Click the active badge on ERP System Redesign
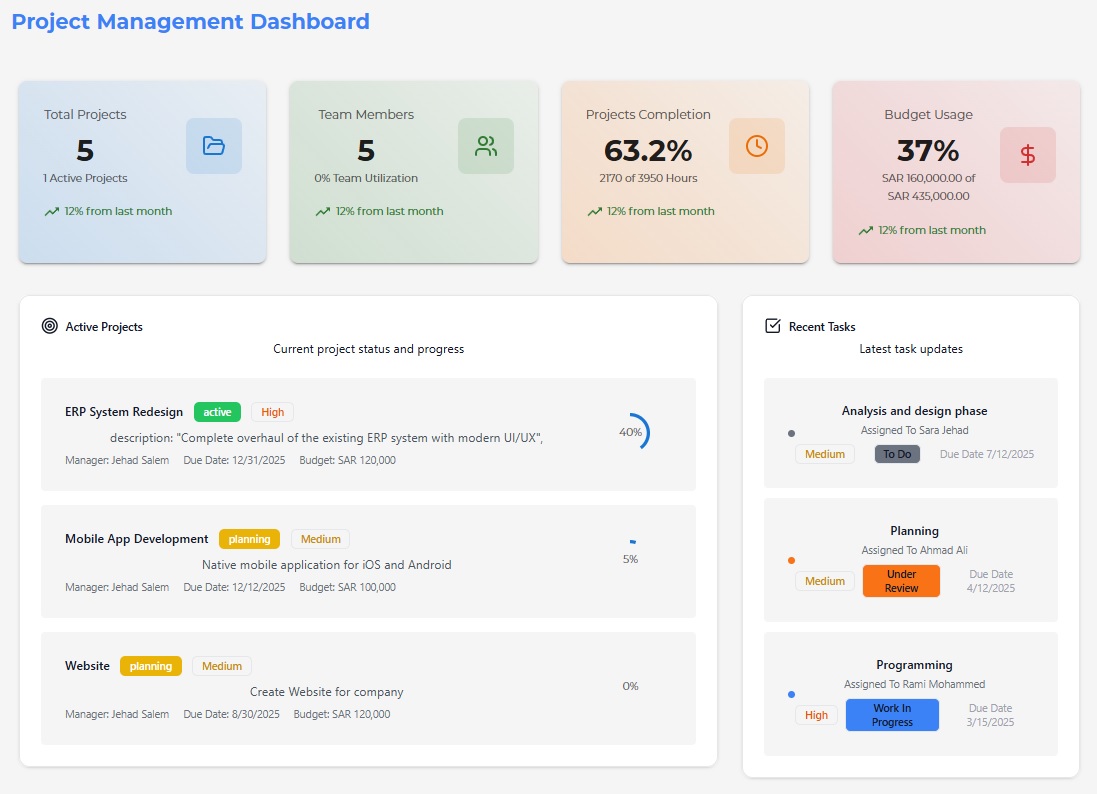 (x=217, y=411)
